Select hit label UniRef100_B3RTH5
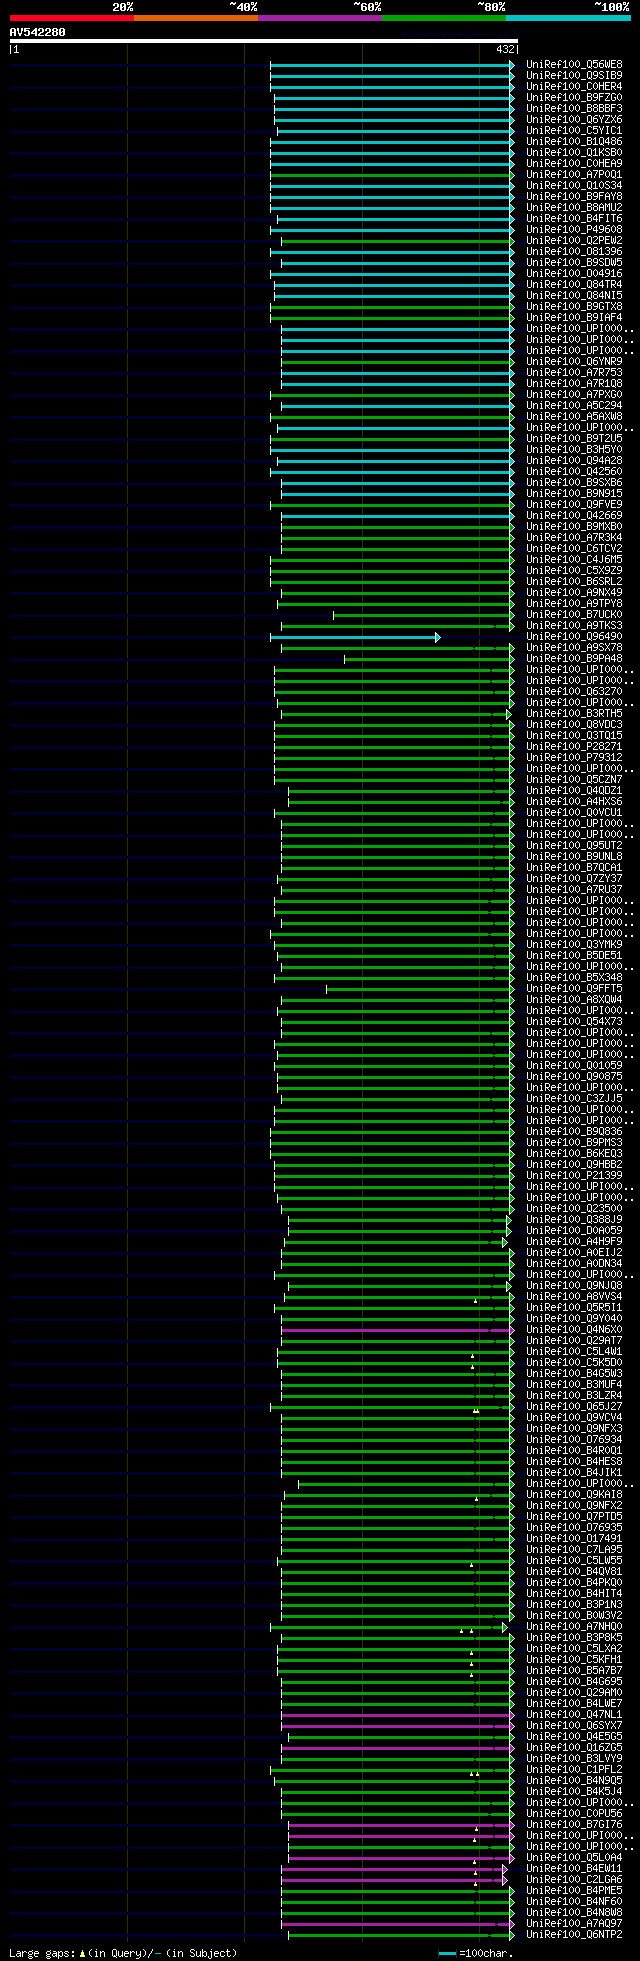The height and width of the screenshot is (1961, 640). pos(574,714)
